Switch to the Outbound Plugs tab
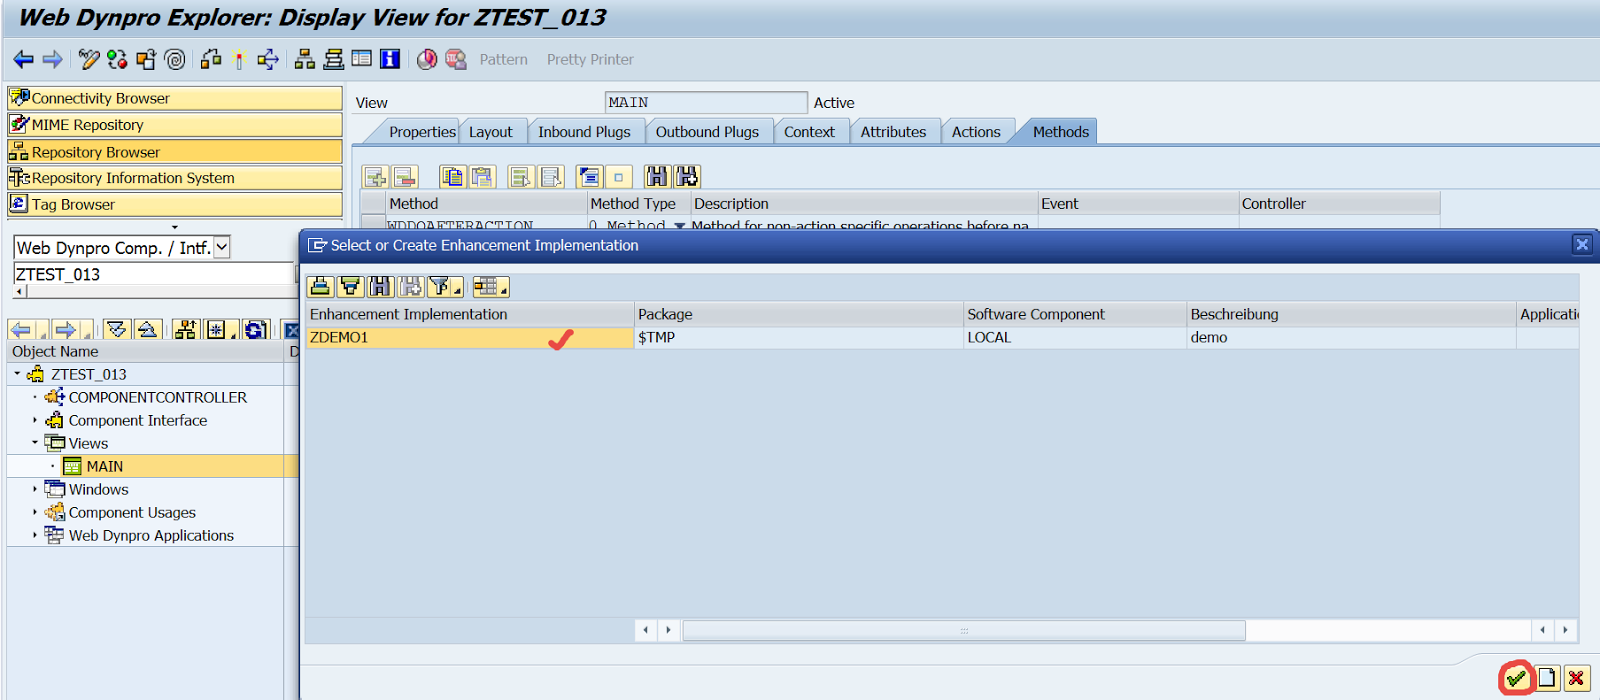 pos(707,132)
